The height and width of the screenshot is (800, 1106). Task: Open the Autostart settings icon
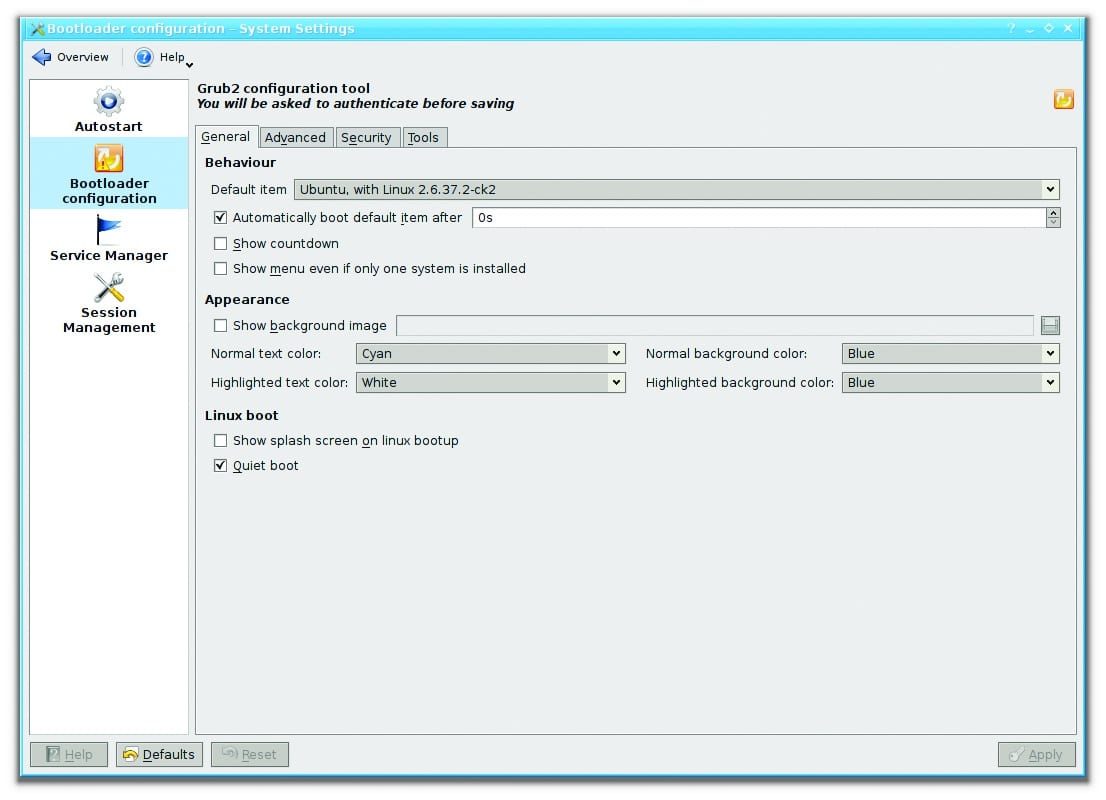click(108, 101)
